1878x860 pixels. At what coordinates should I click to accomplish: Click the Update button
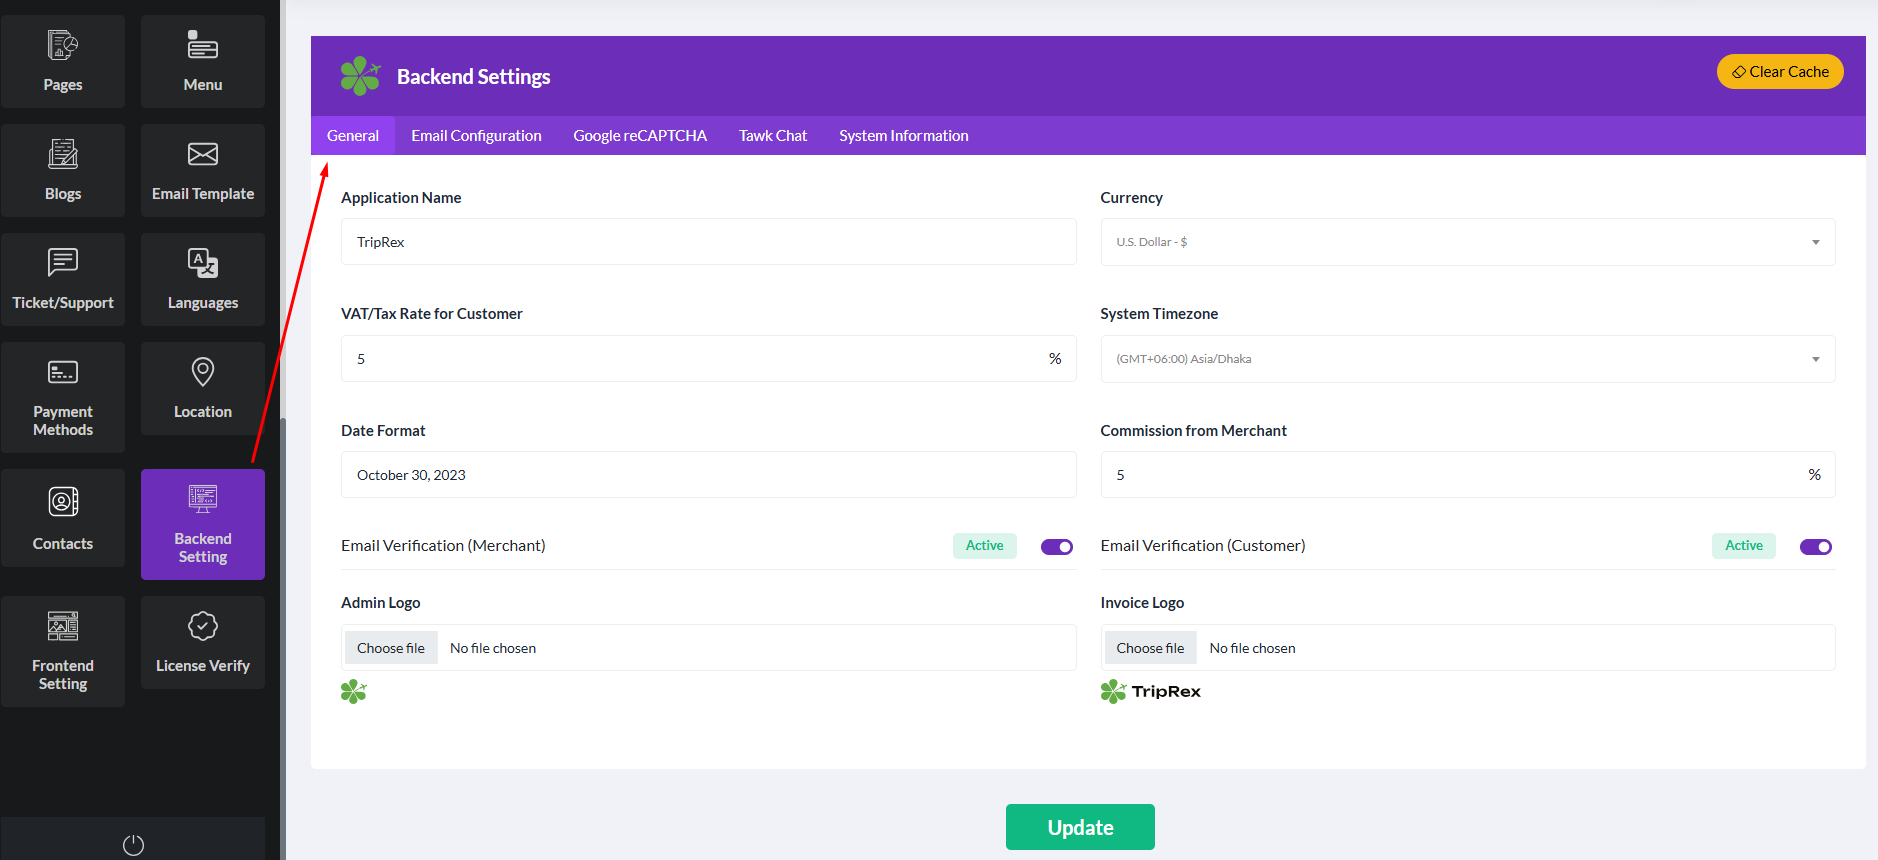(1080, 827)
